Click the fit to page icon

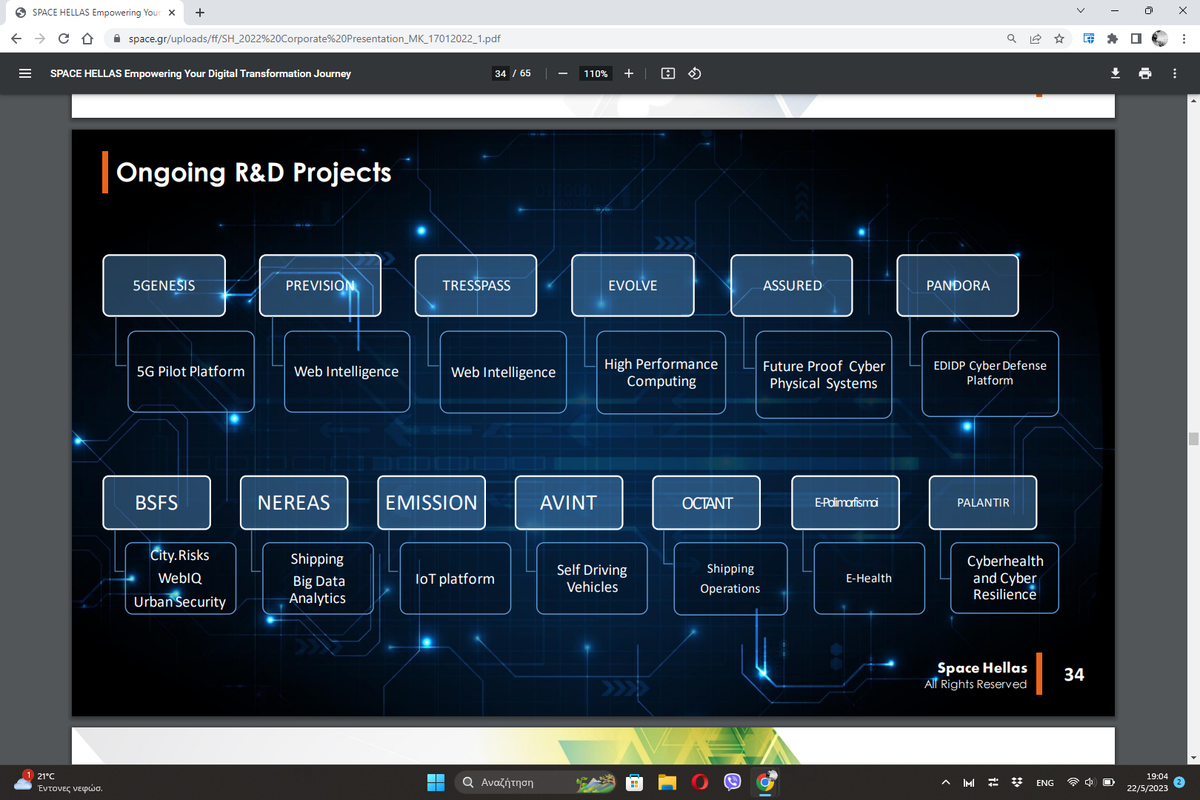point(668,73)
